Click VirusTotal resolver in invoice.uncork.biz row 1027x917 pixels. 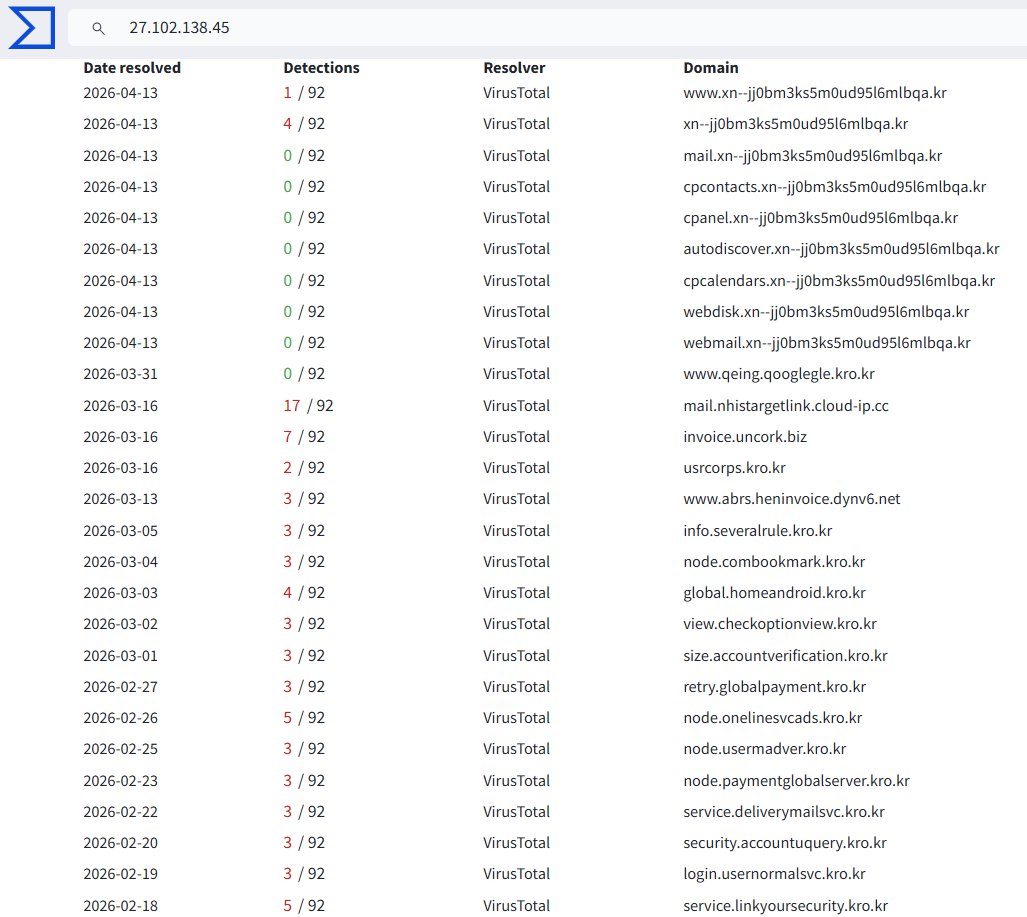coord(516,437)
